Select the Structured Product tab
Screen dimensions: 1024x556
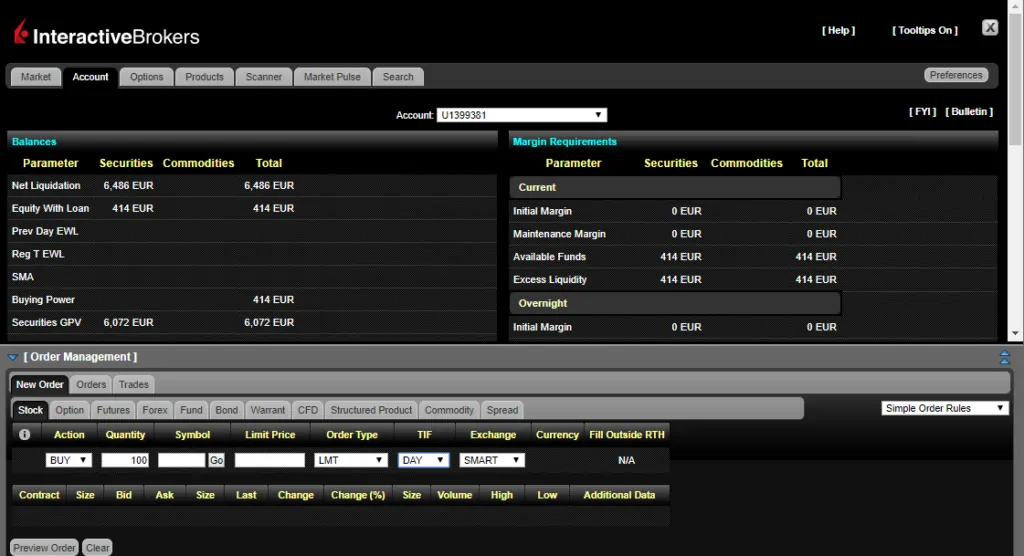click(x=371, y=410)
